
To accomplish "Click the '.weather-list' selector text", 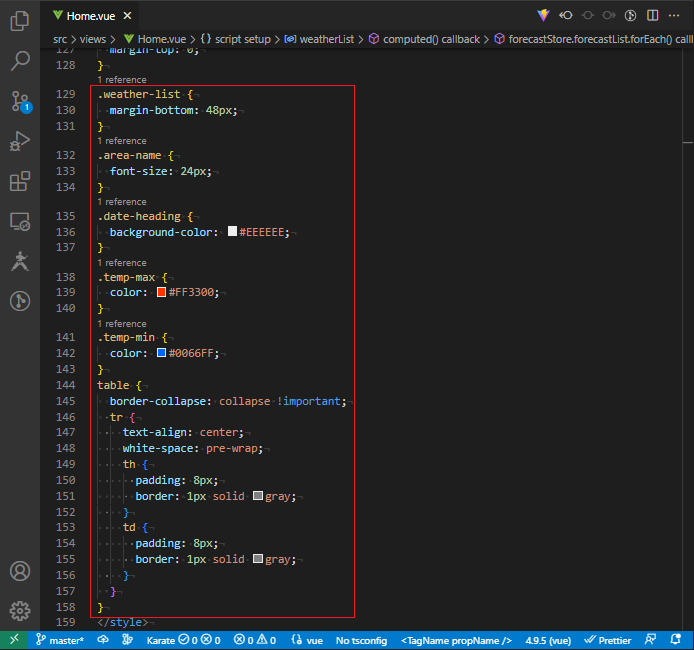I will point(139,94).
